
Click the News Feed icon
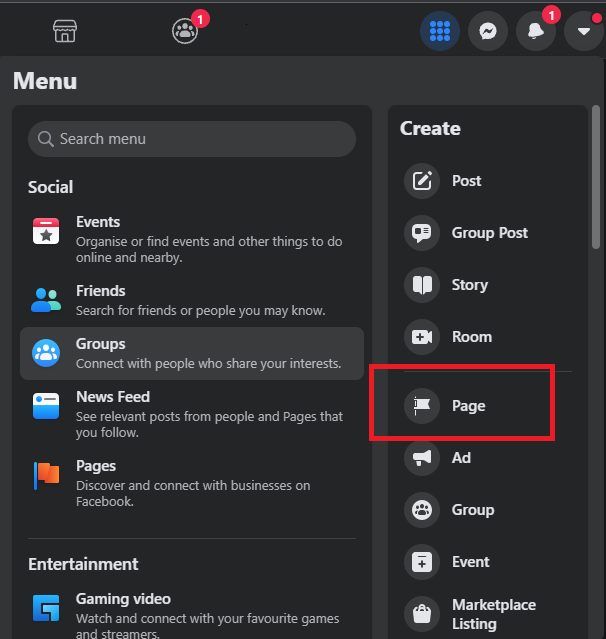[46, 406]
